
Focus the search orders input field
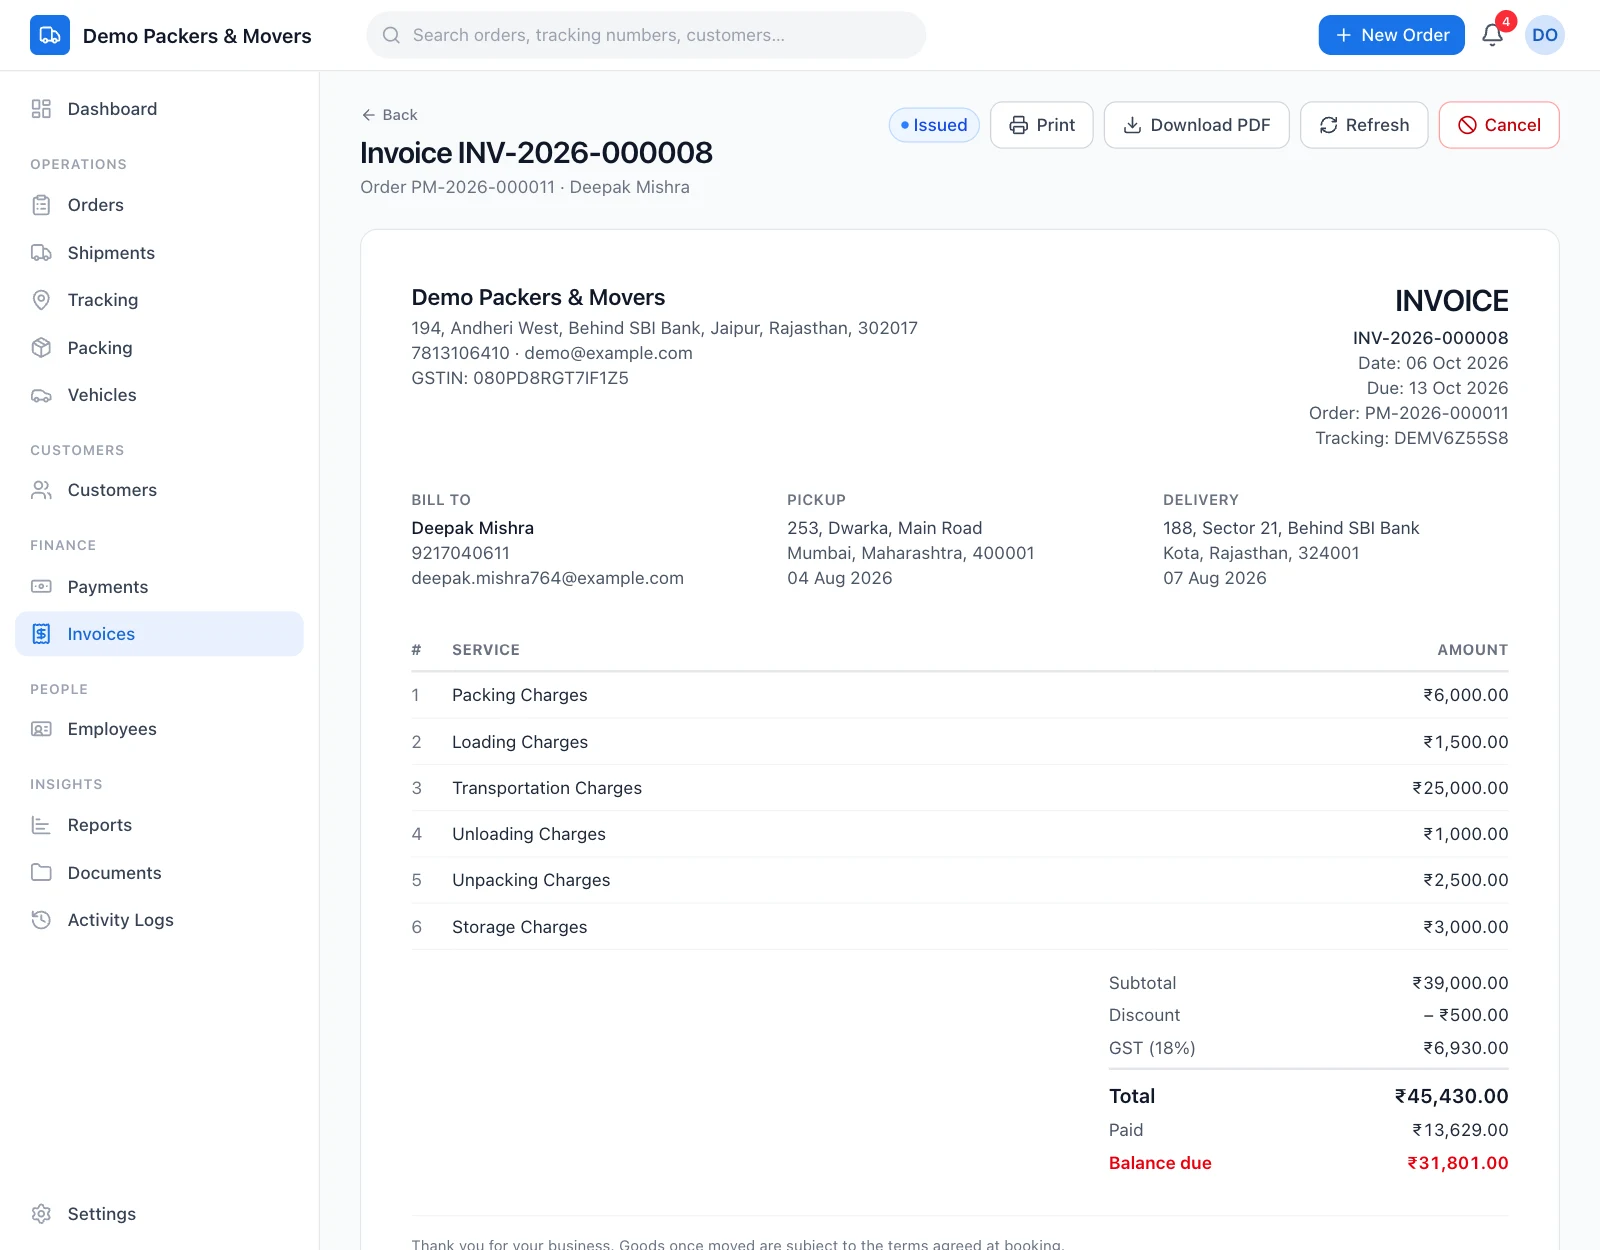coord(646,35)
